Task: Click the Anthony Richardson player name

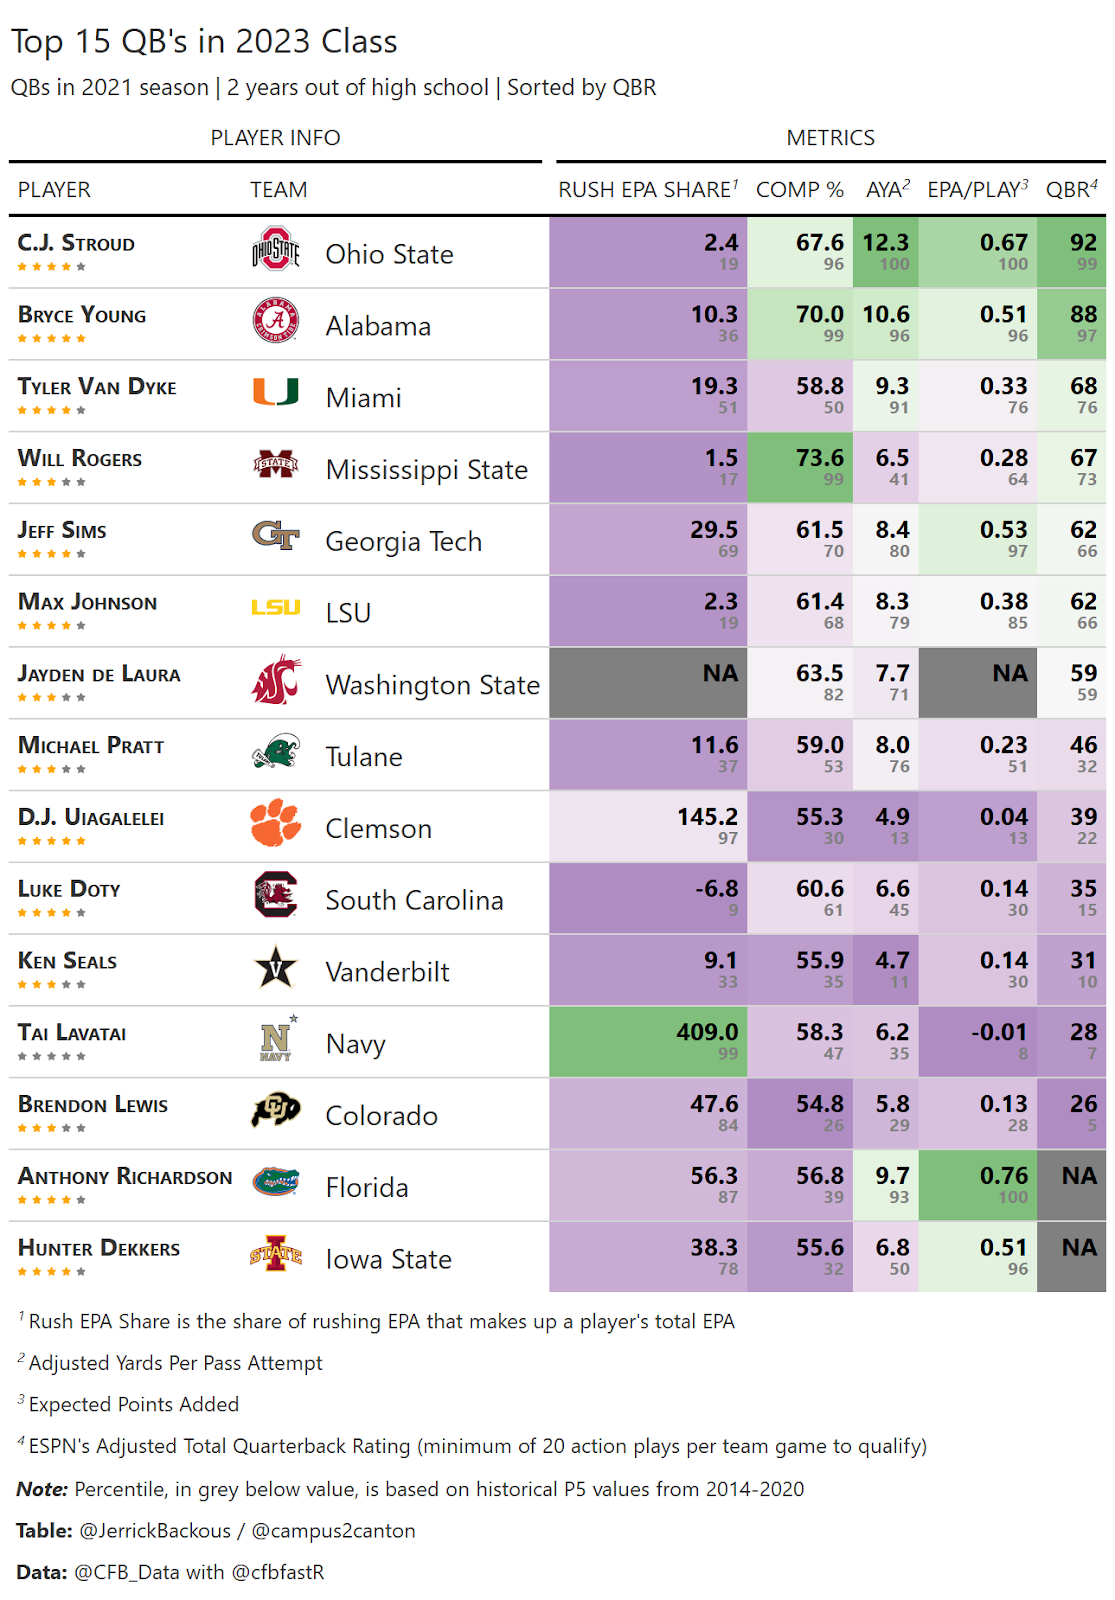Action: tap(125, 1177)
